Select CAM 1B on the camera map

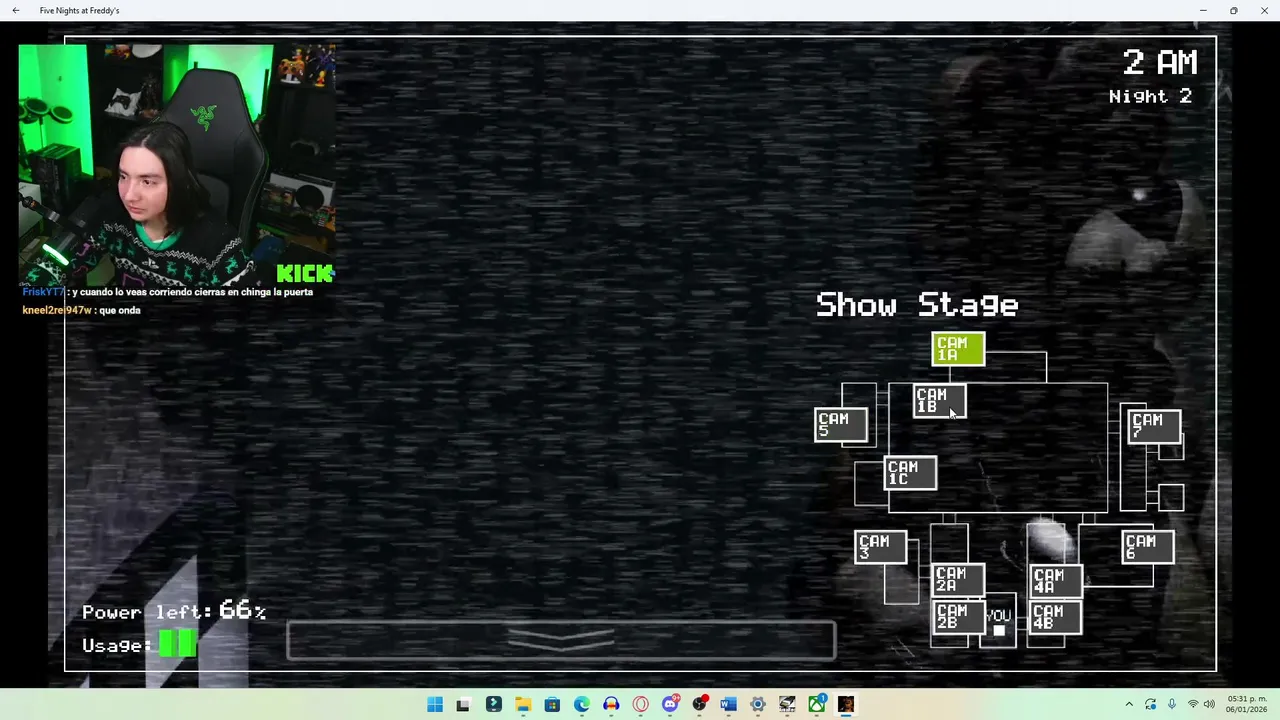point(939,401)
